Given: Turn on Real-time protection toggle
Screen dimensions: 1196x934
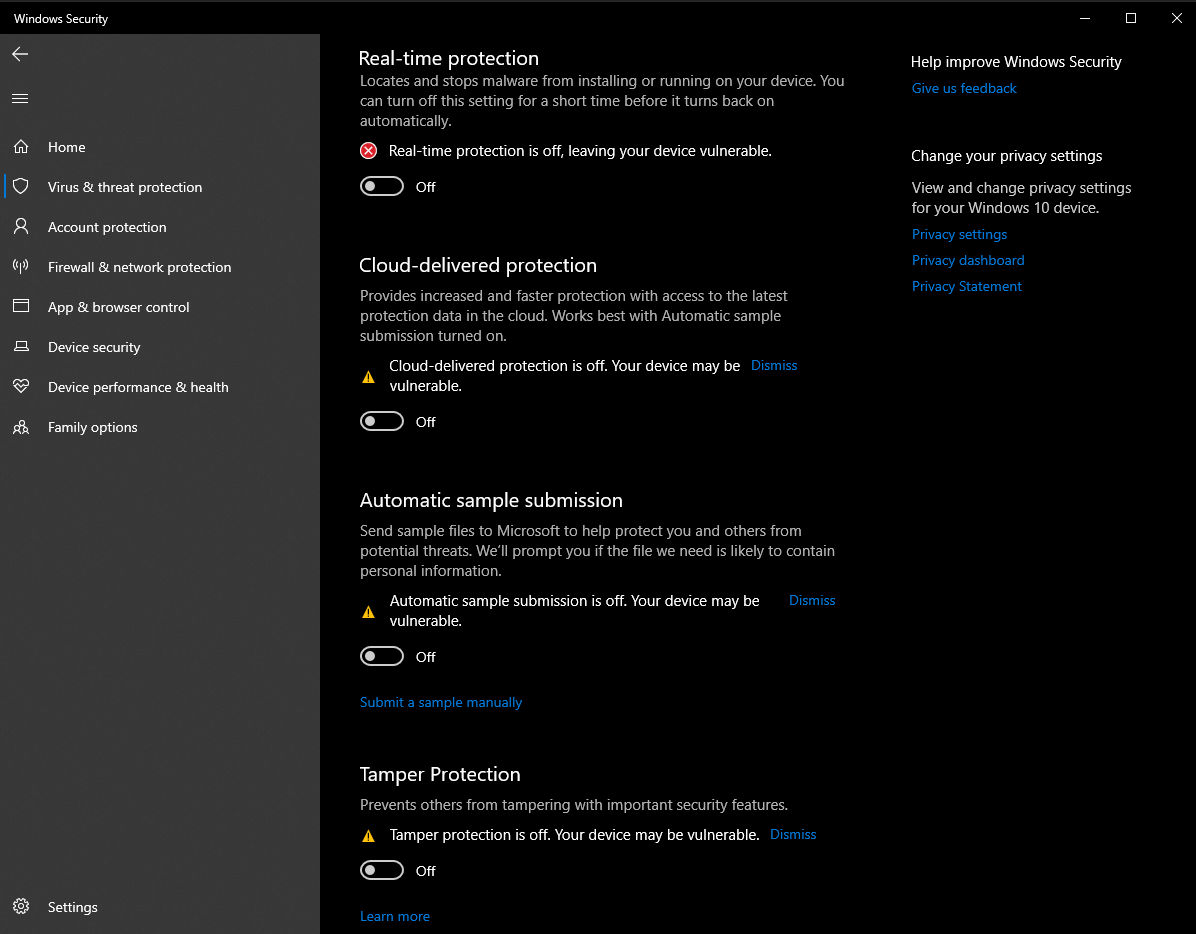Looking at the screenshot, I should 382,186.
